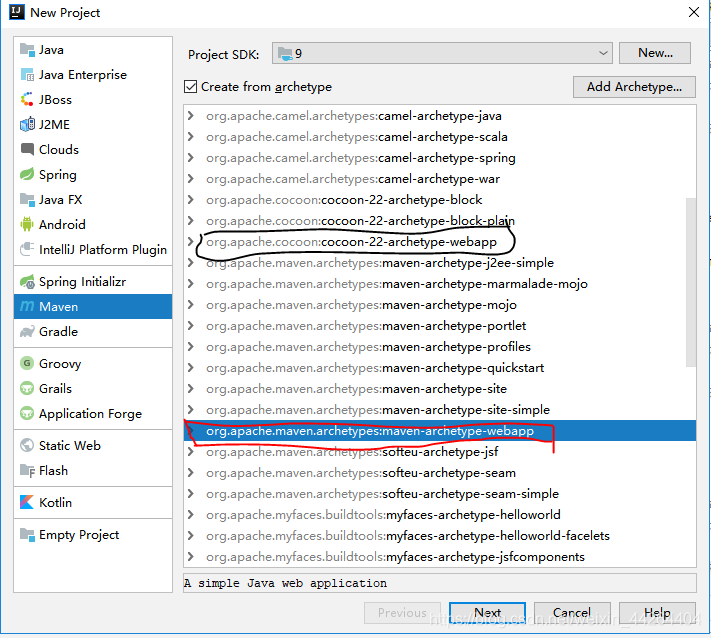Click the Clouds icon

click(x=27, y=150)
